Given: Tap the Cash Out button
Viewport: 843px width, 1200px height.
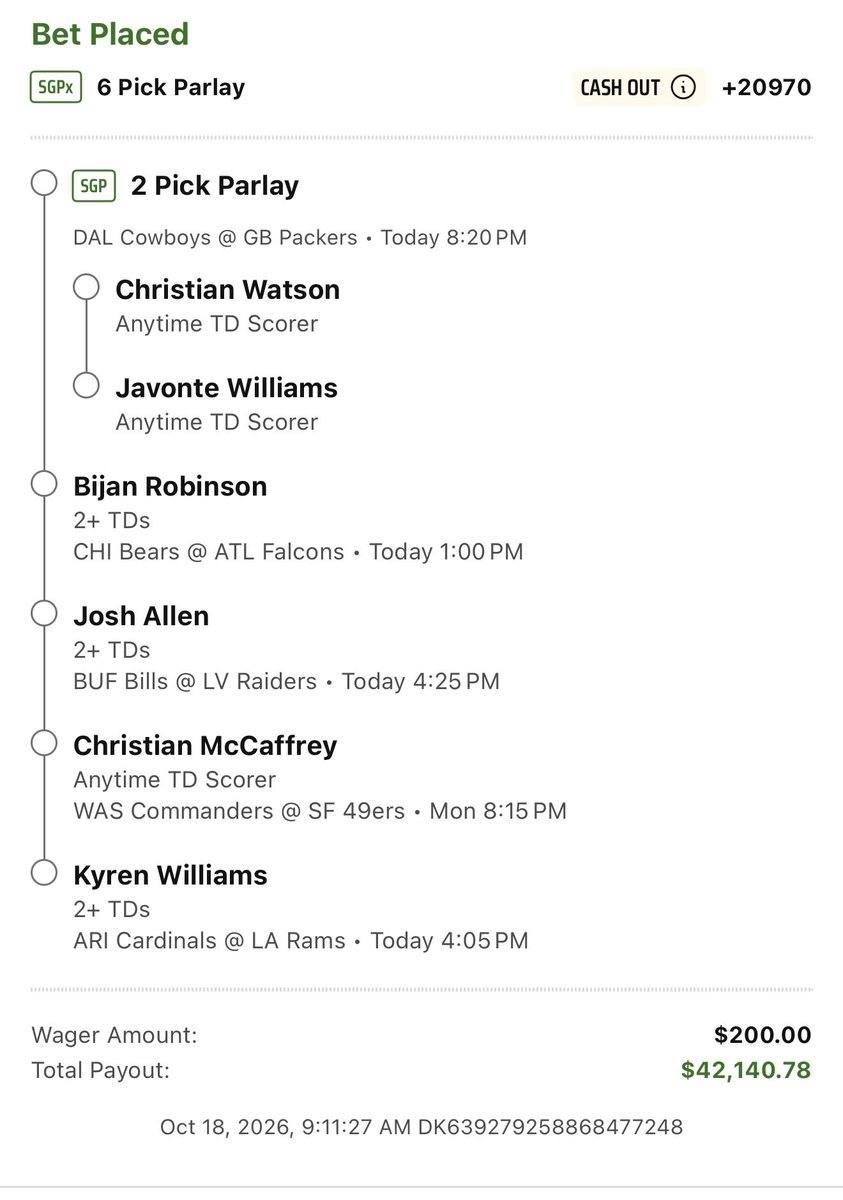Looking at the screenshot, I should [638, 87].
